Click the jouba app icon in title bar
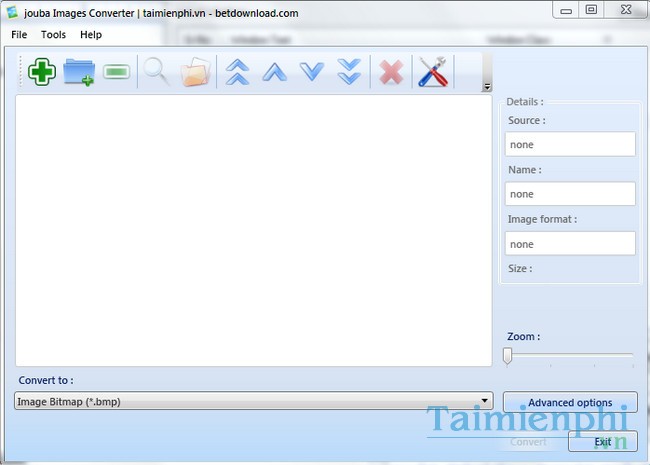The image size is (650, 465). (12, 12)
